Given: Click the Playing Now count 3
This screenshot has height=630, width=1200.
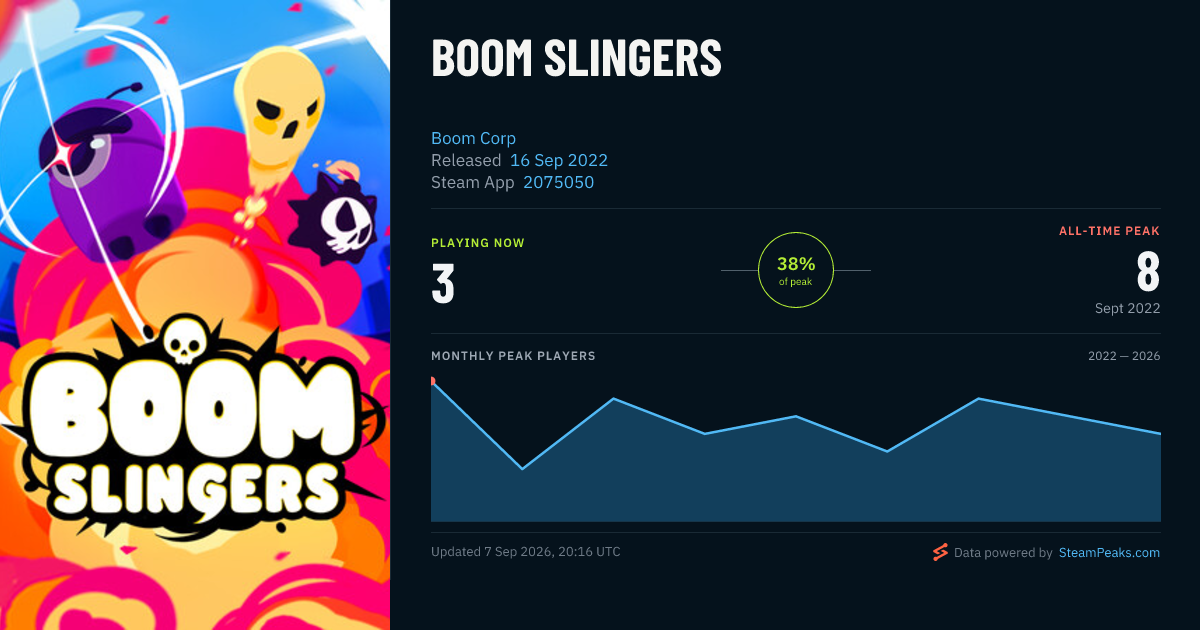Looking at the screenshot, I should pyautogui.click(x=443, y=284).
